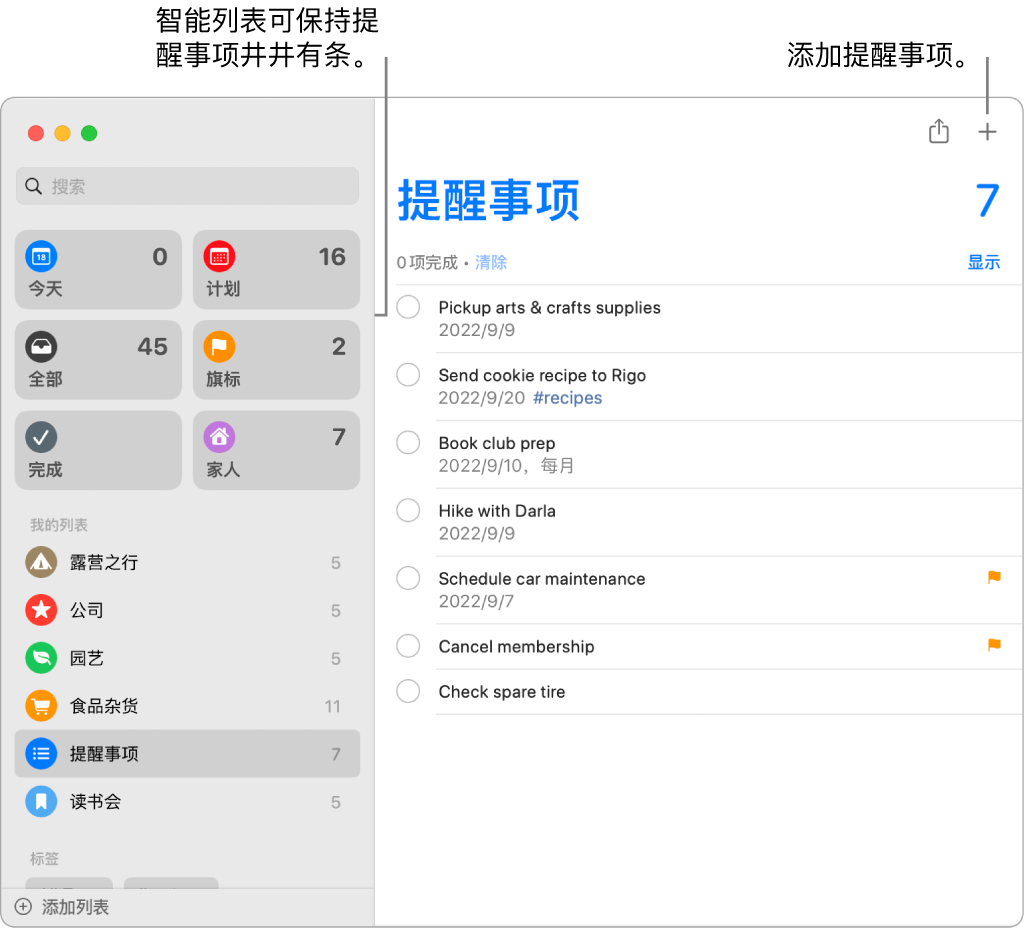Screen dimensions: 1027x931
Task: Select the 家人 list
Action: coord(276,450)
